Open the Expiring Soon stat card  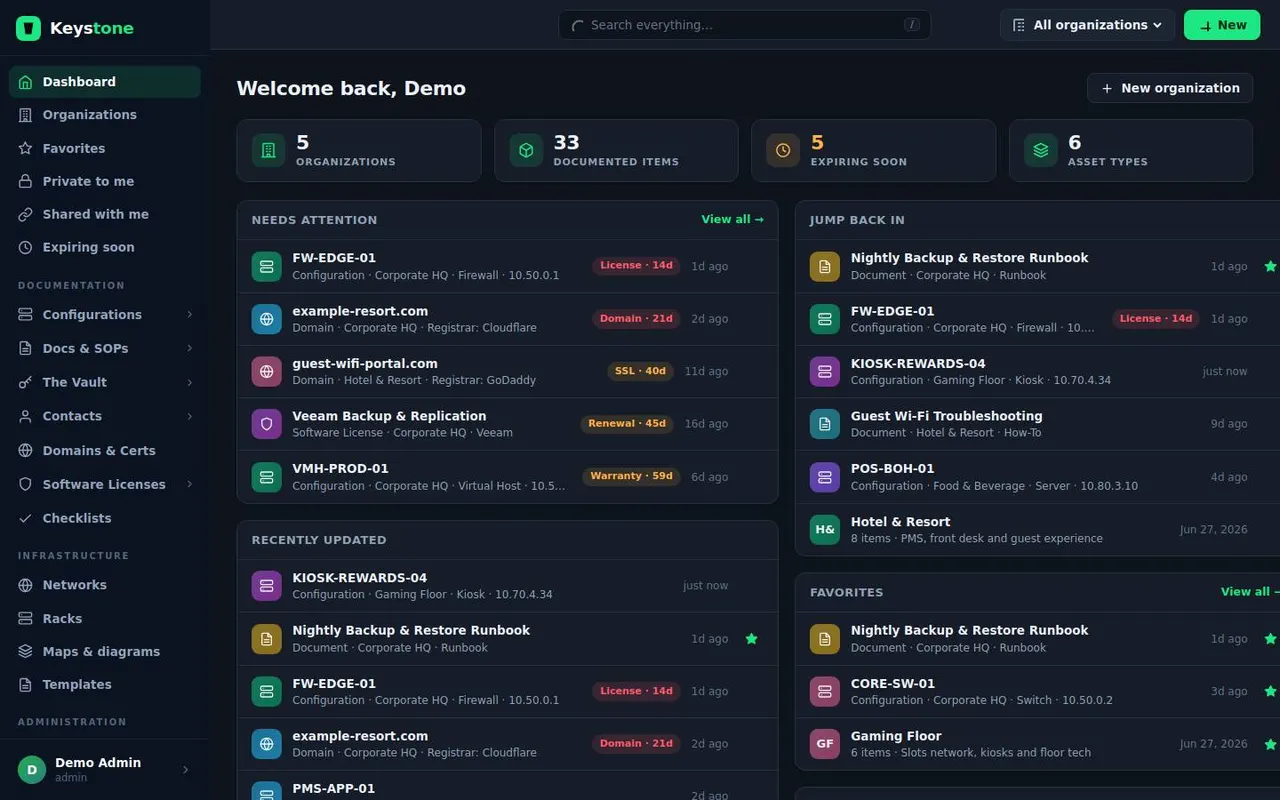click(873, 151)
